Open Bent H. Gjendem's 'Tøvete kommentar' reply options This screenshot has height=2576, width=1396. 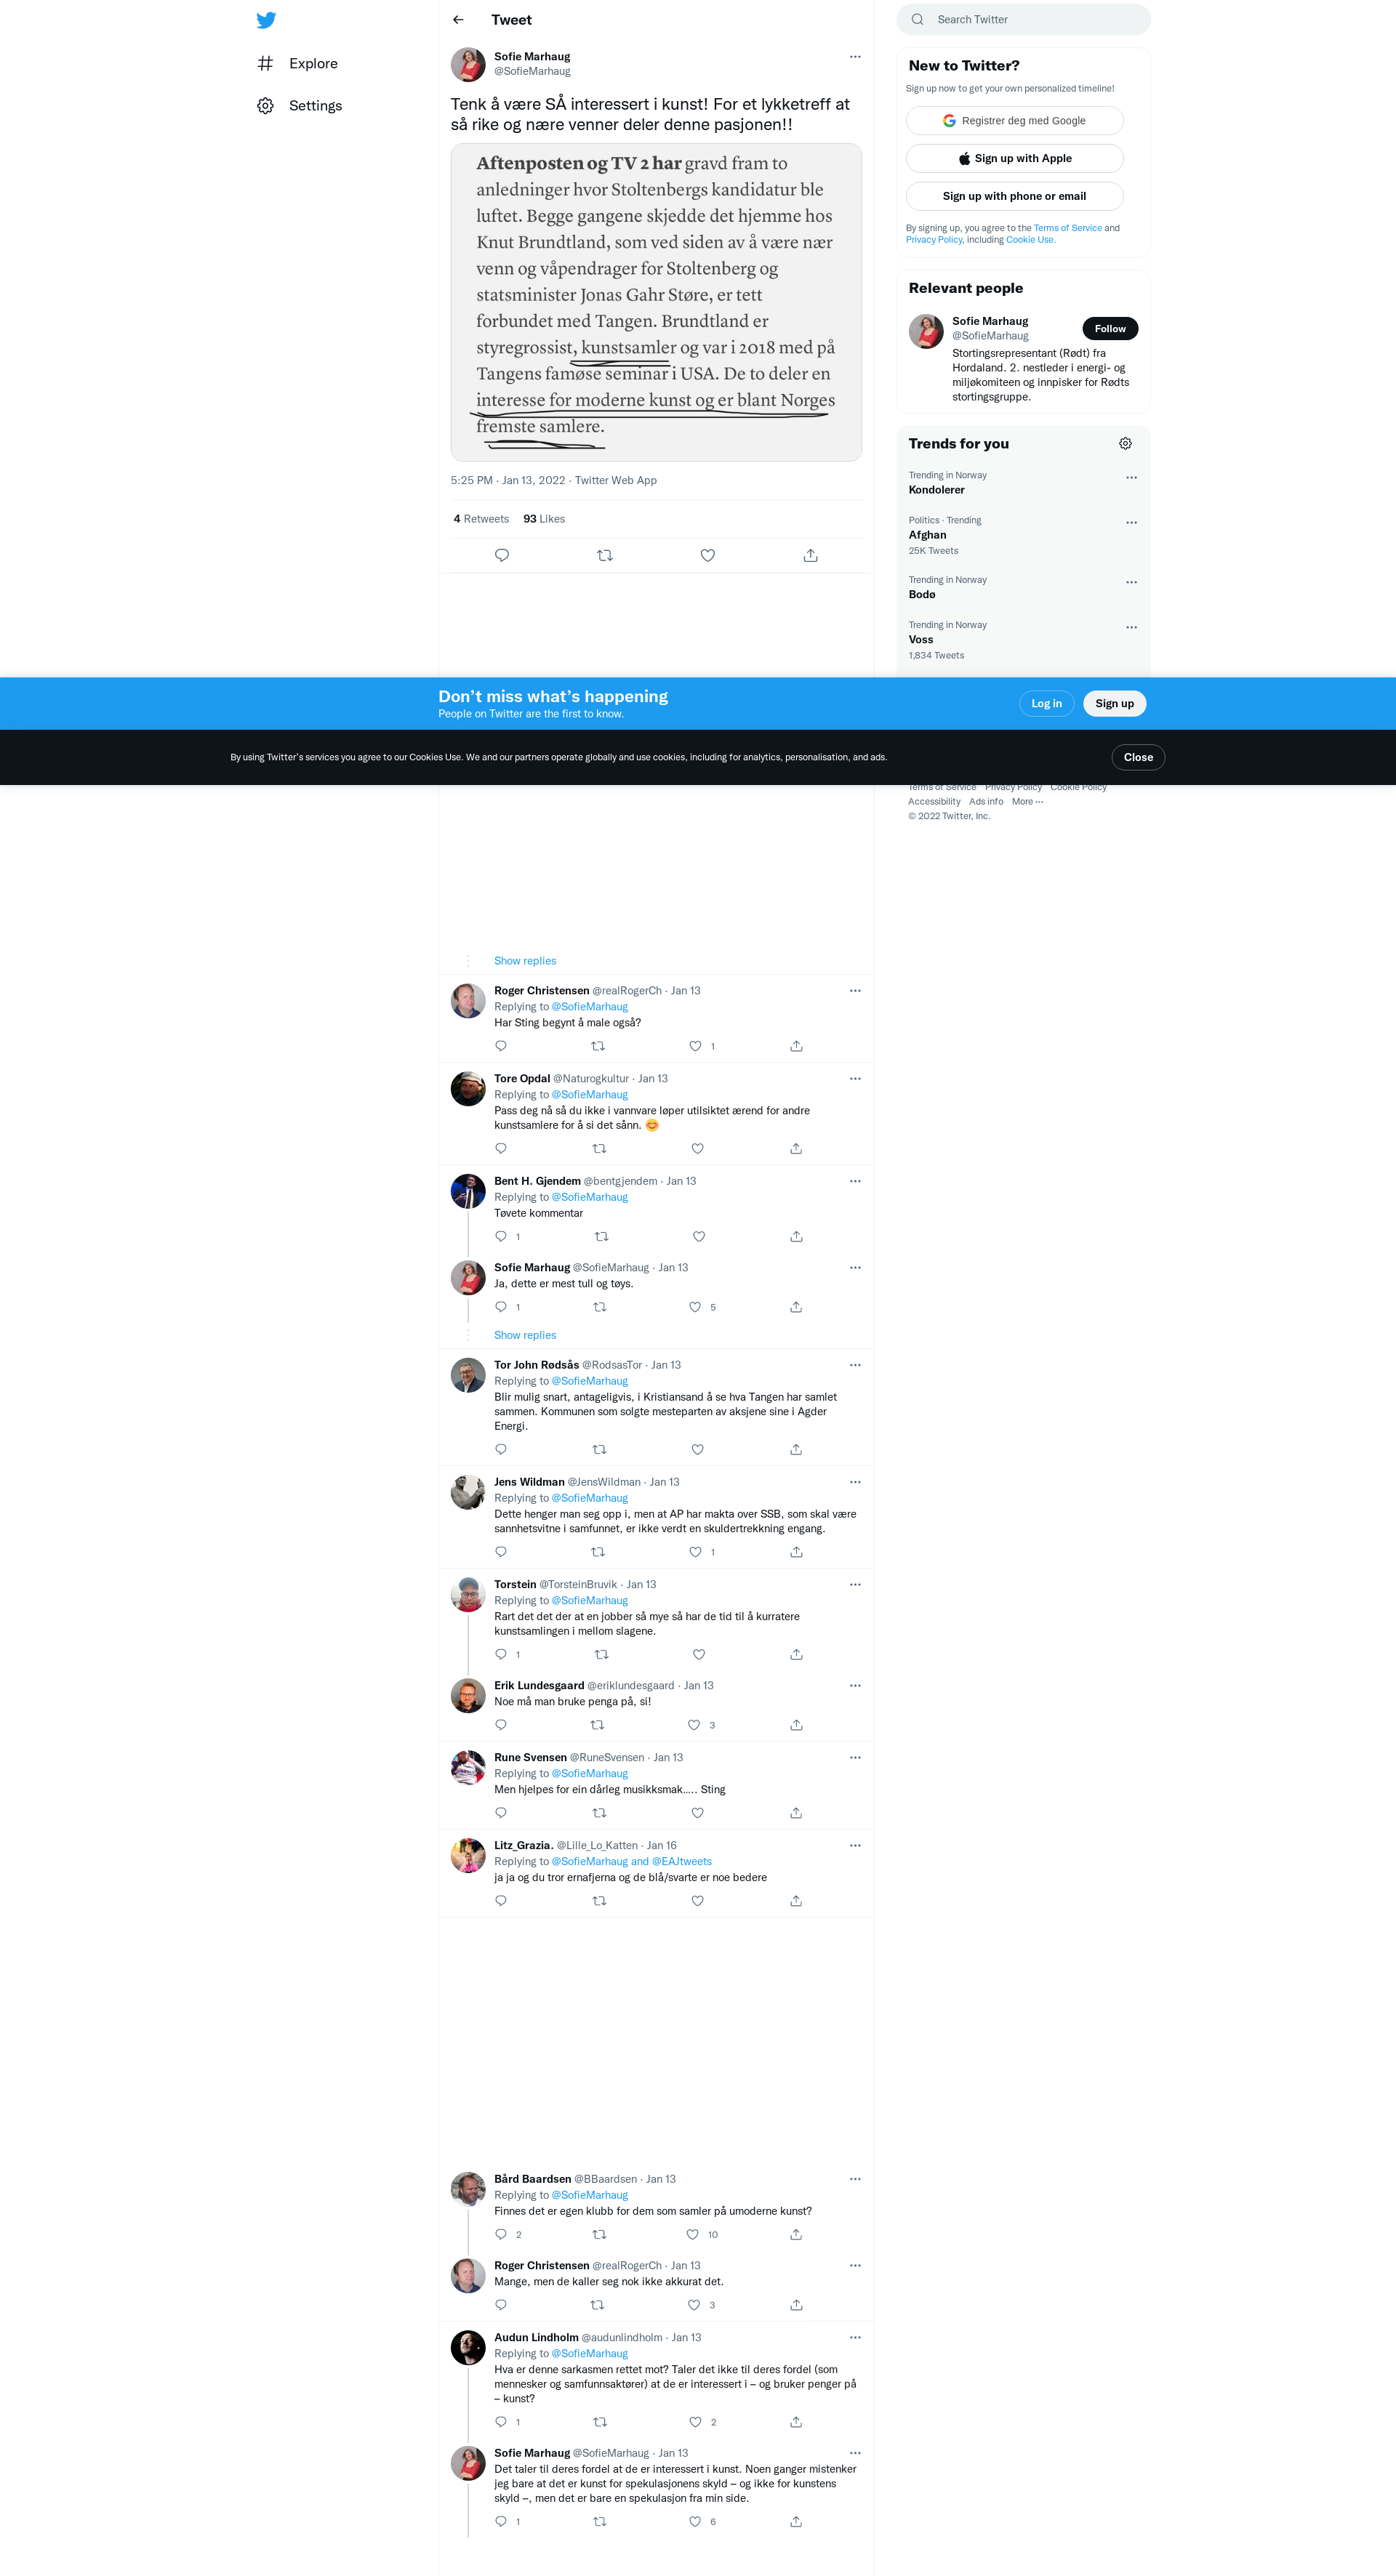pos(855,1182)
